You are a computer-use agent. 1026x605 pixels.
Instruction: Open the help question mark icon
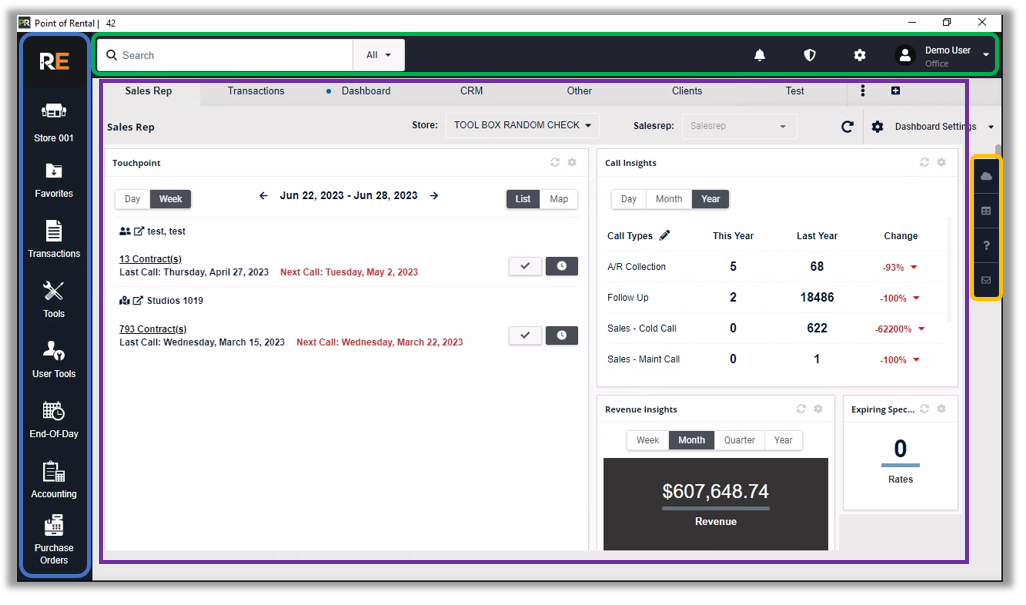pos(986,246)
